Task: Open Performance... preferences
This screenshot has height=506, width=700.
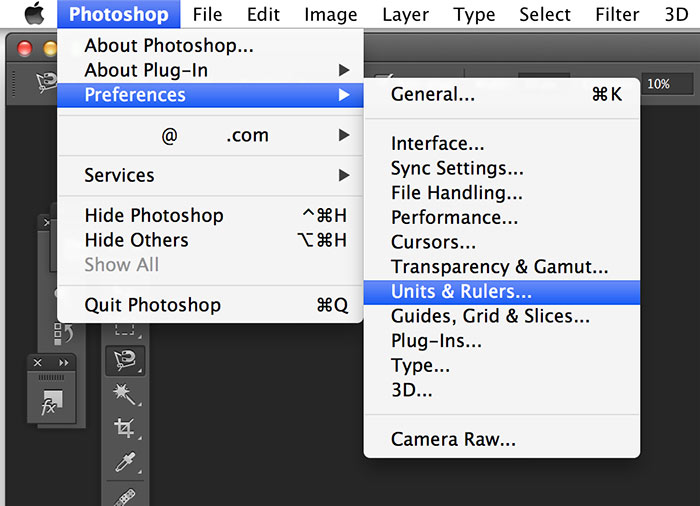Action: pos(502,217)
